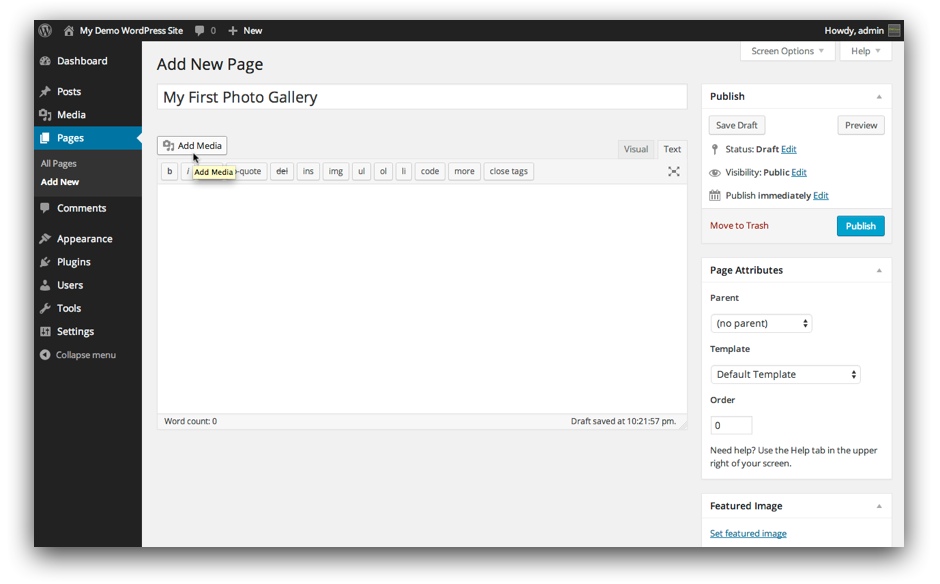
Task: Click the Add Media button
Action: tap(192, 146)
